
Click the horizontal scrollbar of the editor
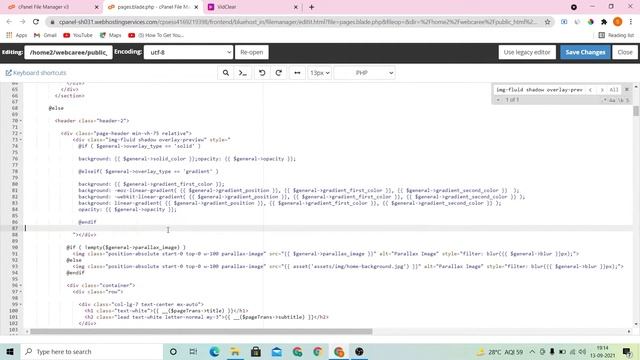click(201, 331)
